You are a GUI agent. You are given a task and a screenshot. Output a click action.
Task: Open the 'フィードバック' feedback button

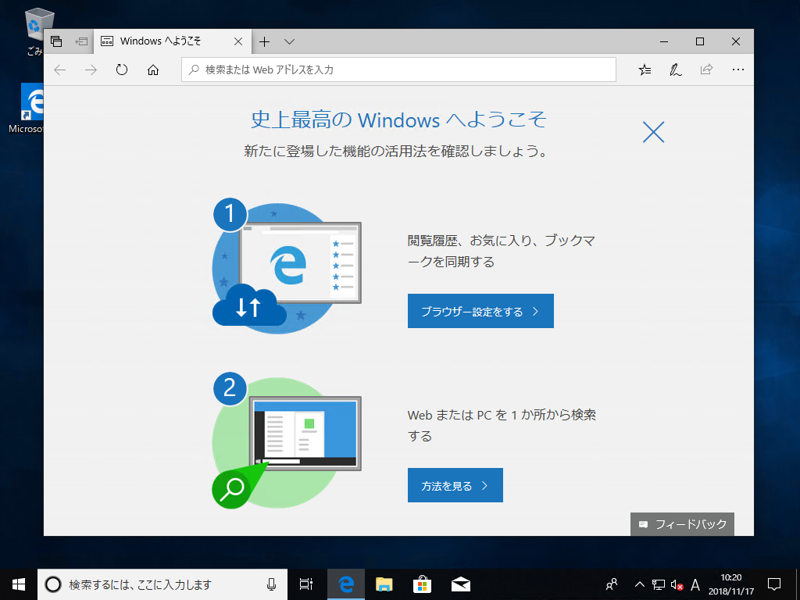tap(682, 524)
